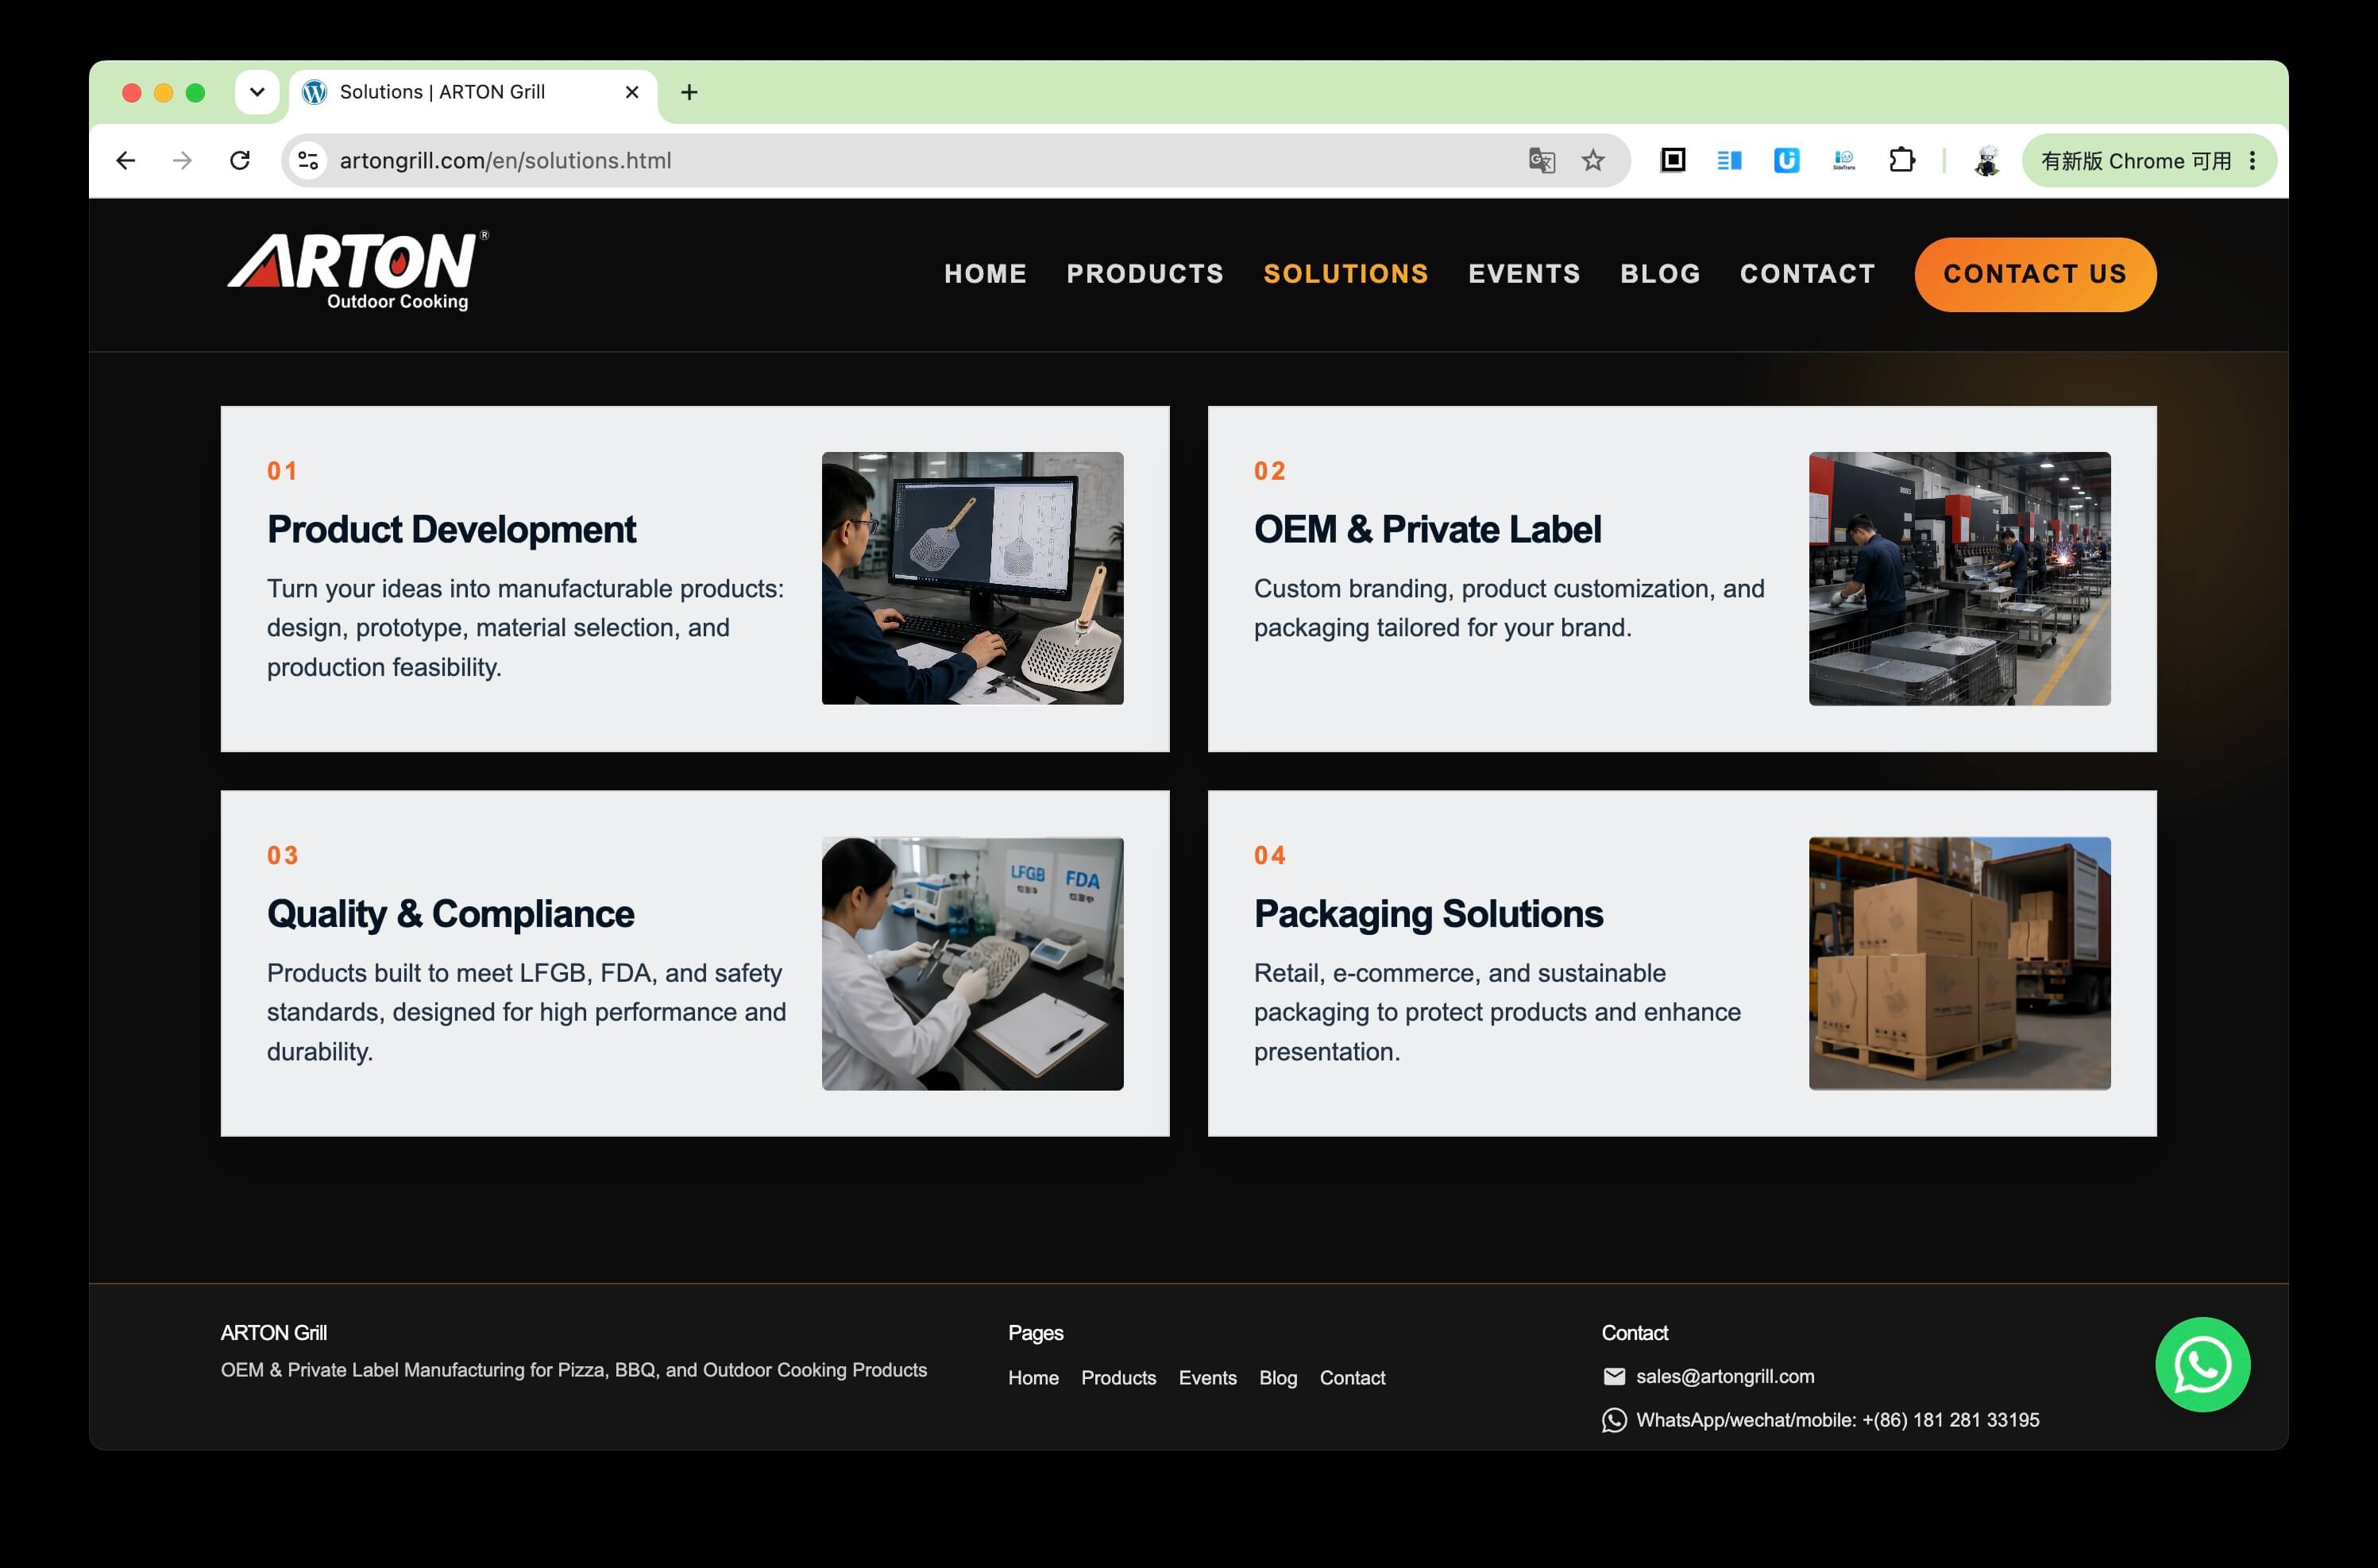Click the footer WhatsApp phone icon

[x=1614, y=1420]
